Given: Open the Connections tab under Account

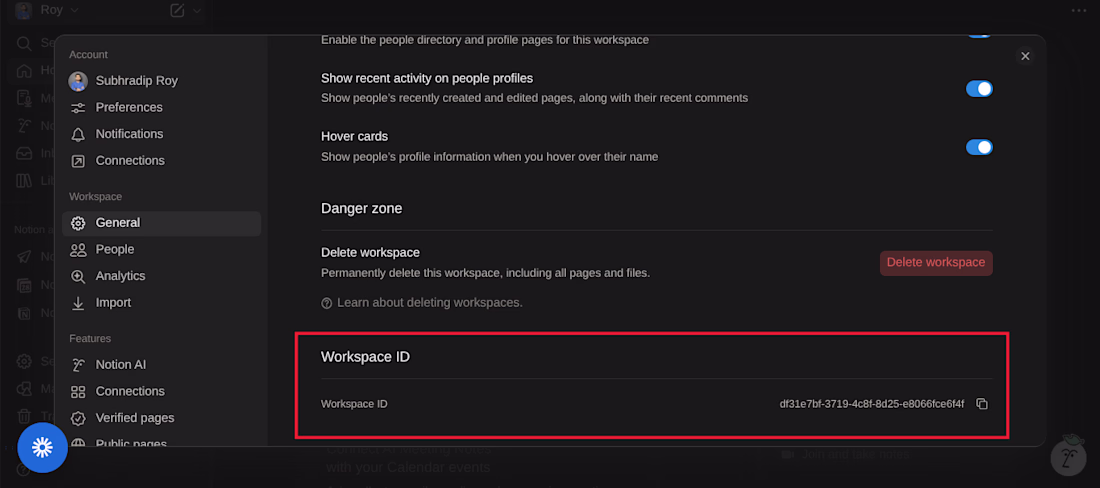Looking at the screenshot, I should [x=130, y=161].
